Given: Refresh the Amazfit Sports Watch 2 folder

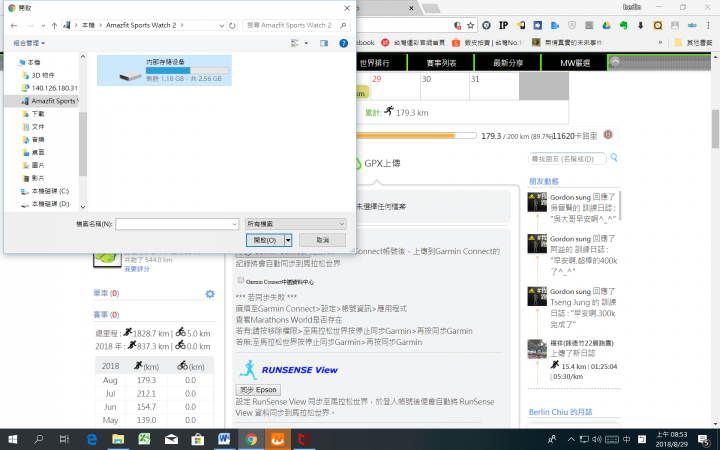Looking at the screenshot, I should [x=232, y=26].
